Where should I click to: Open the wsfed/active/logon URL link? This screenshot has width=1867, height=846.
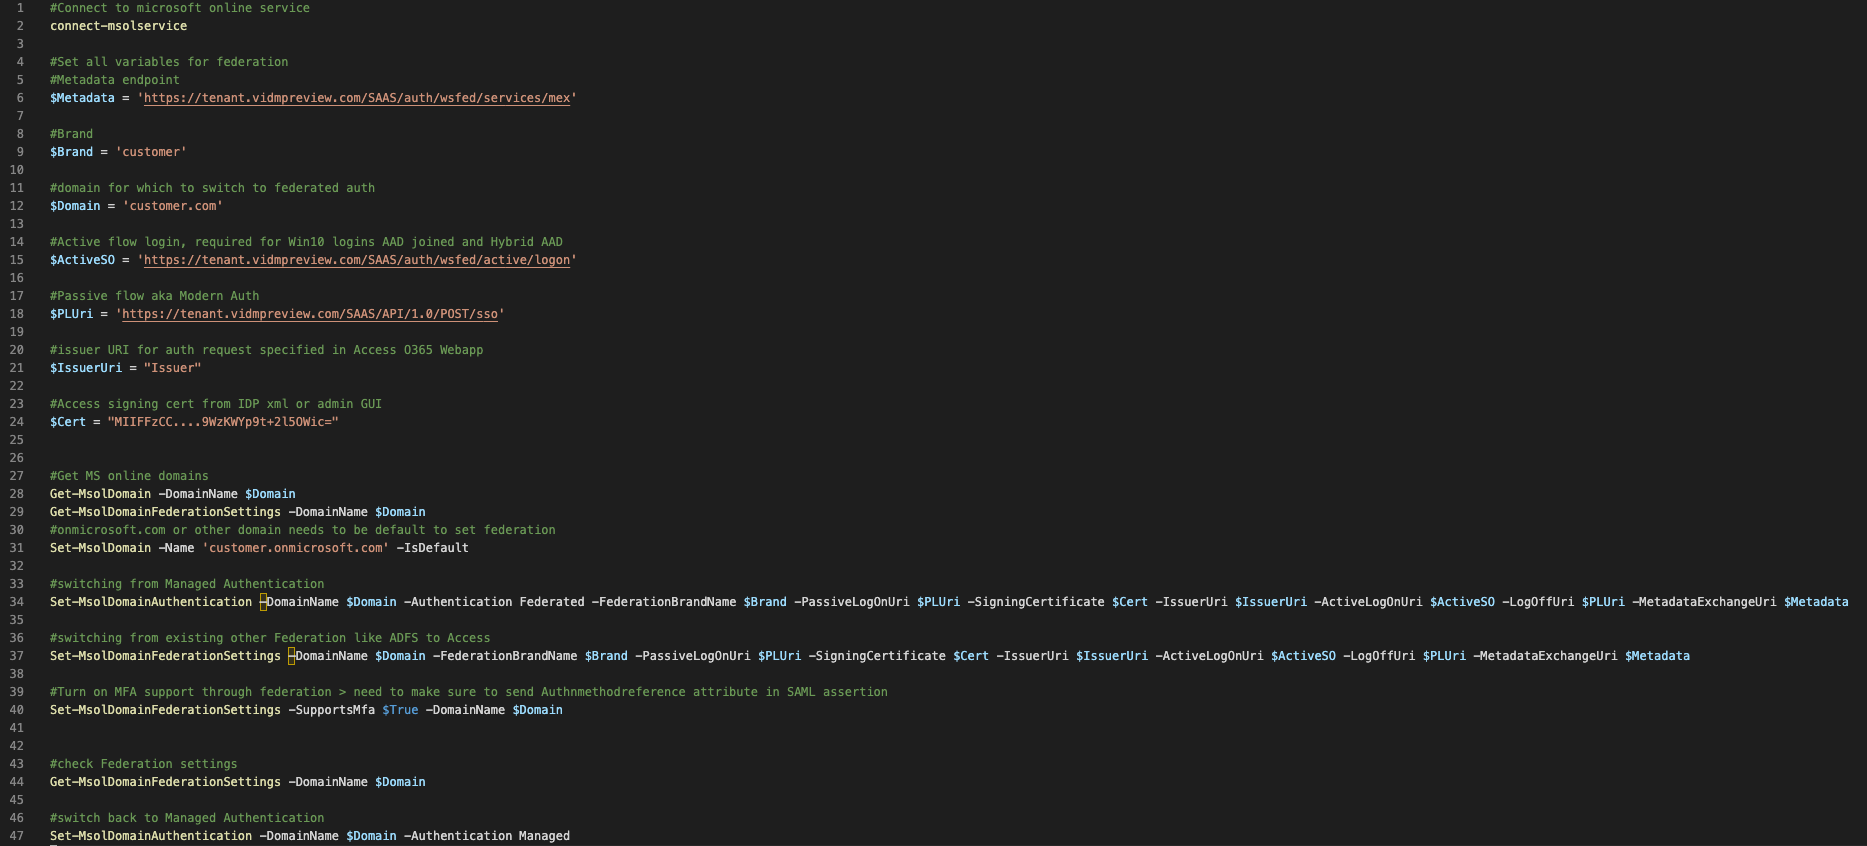pos(357,260)
